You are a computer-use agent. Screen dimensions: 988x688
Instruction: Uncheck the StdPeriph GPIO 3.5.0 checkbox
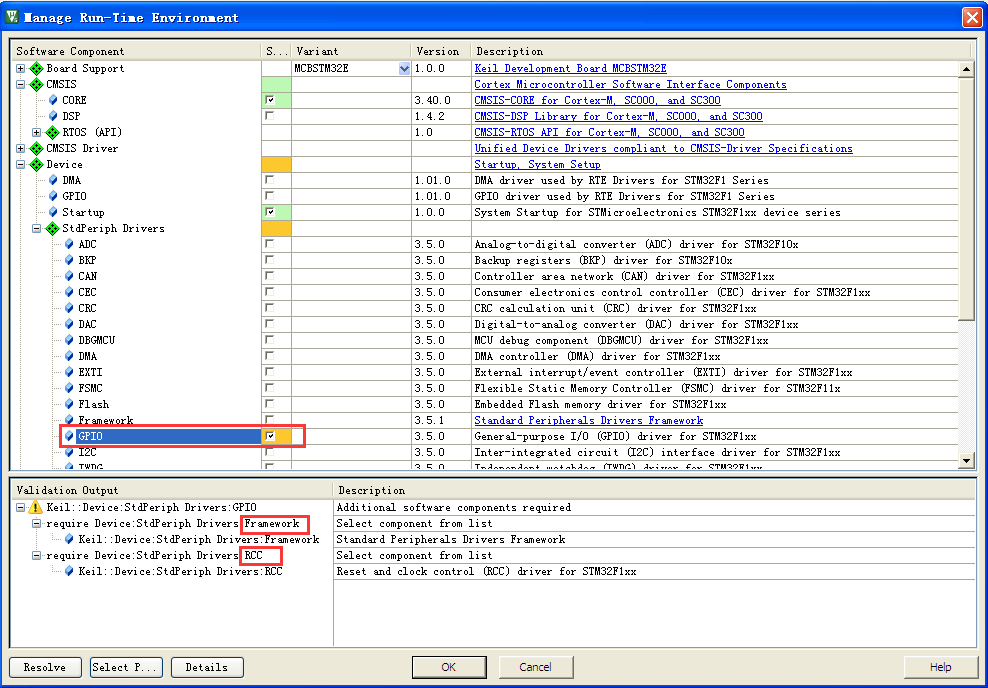[270, 436]
